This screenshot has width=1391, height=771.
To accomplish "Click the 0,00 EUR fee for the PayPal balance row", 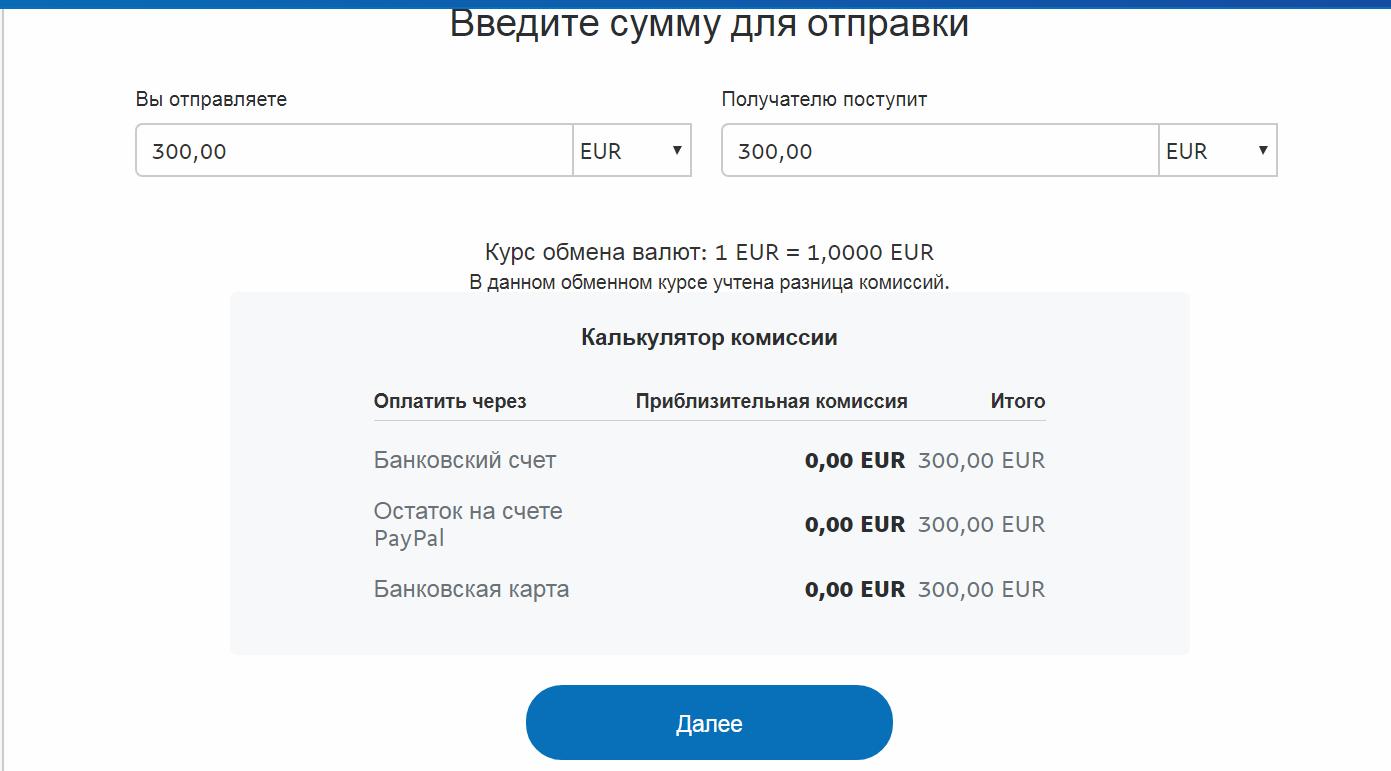I will (x=854, y=524).
